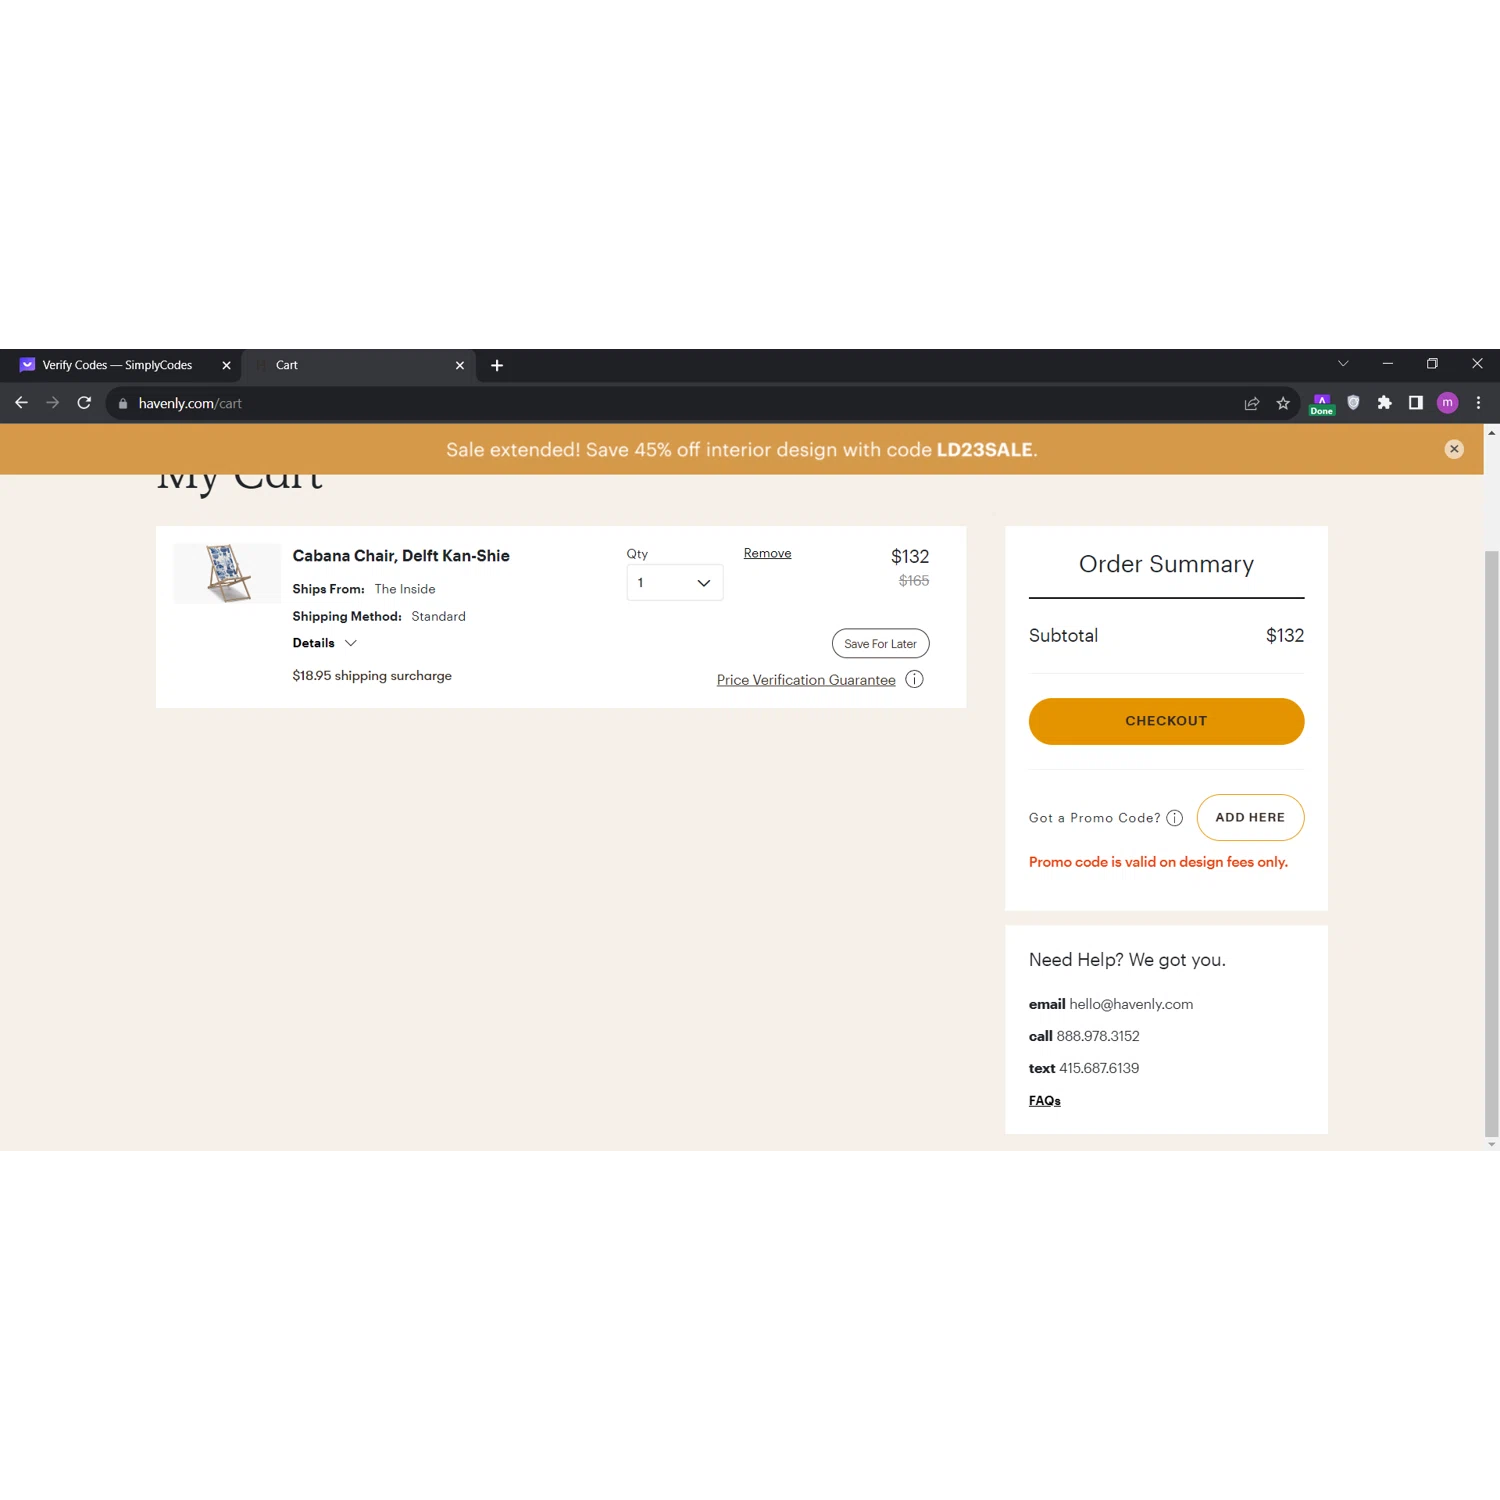Click the scroll-down arrow of the scrollbar
This screenshot has height=1500, width=1500.
pyautogui.click(x=1491, y=1144)
